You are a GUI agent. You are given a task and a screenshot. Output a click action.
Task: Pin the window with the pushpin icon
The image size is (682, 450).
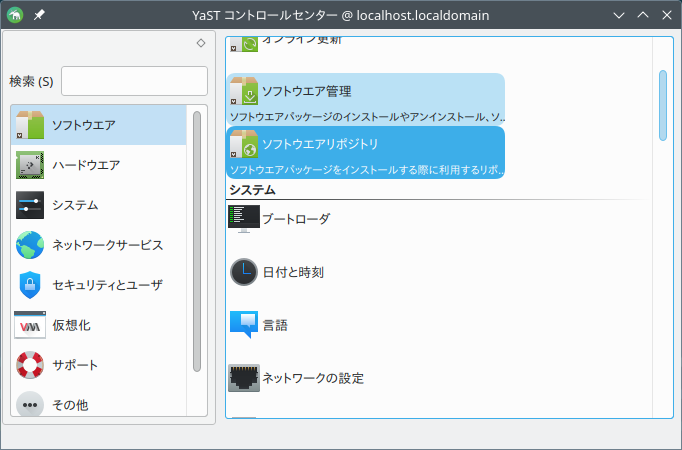click(x=39, y=15)
